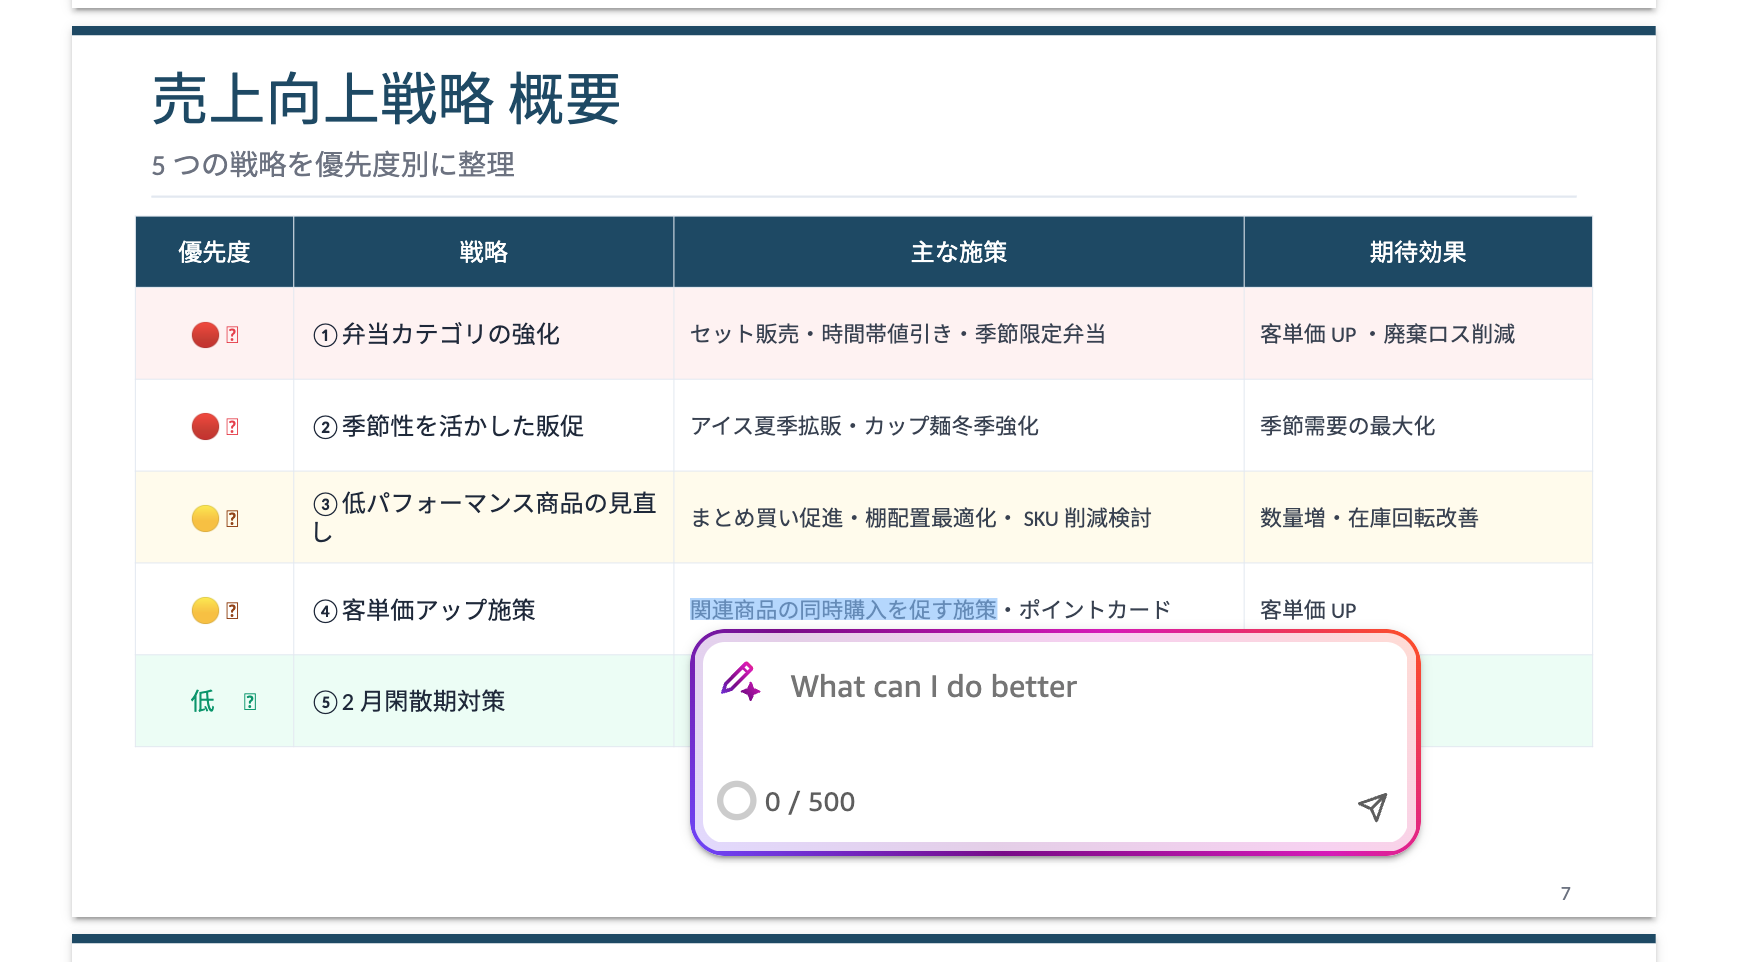The height and width of the screenshot is (962, 1740).
Task: Click the yellow priority dot in the 客単価アップ row
Action: tap(205, 610)
